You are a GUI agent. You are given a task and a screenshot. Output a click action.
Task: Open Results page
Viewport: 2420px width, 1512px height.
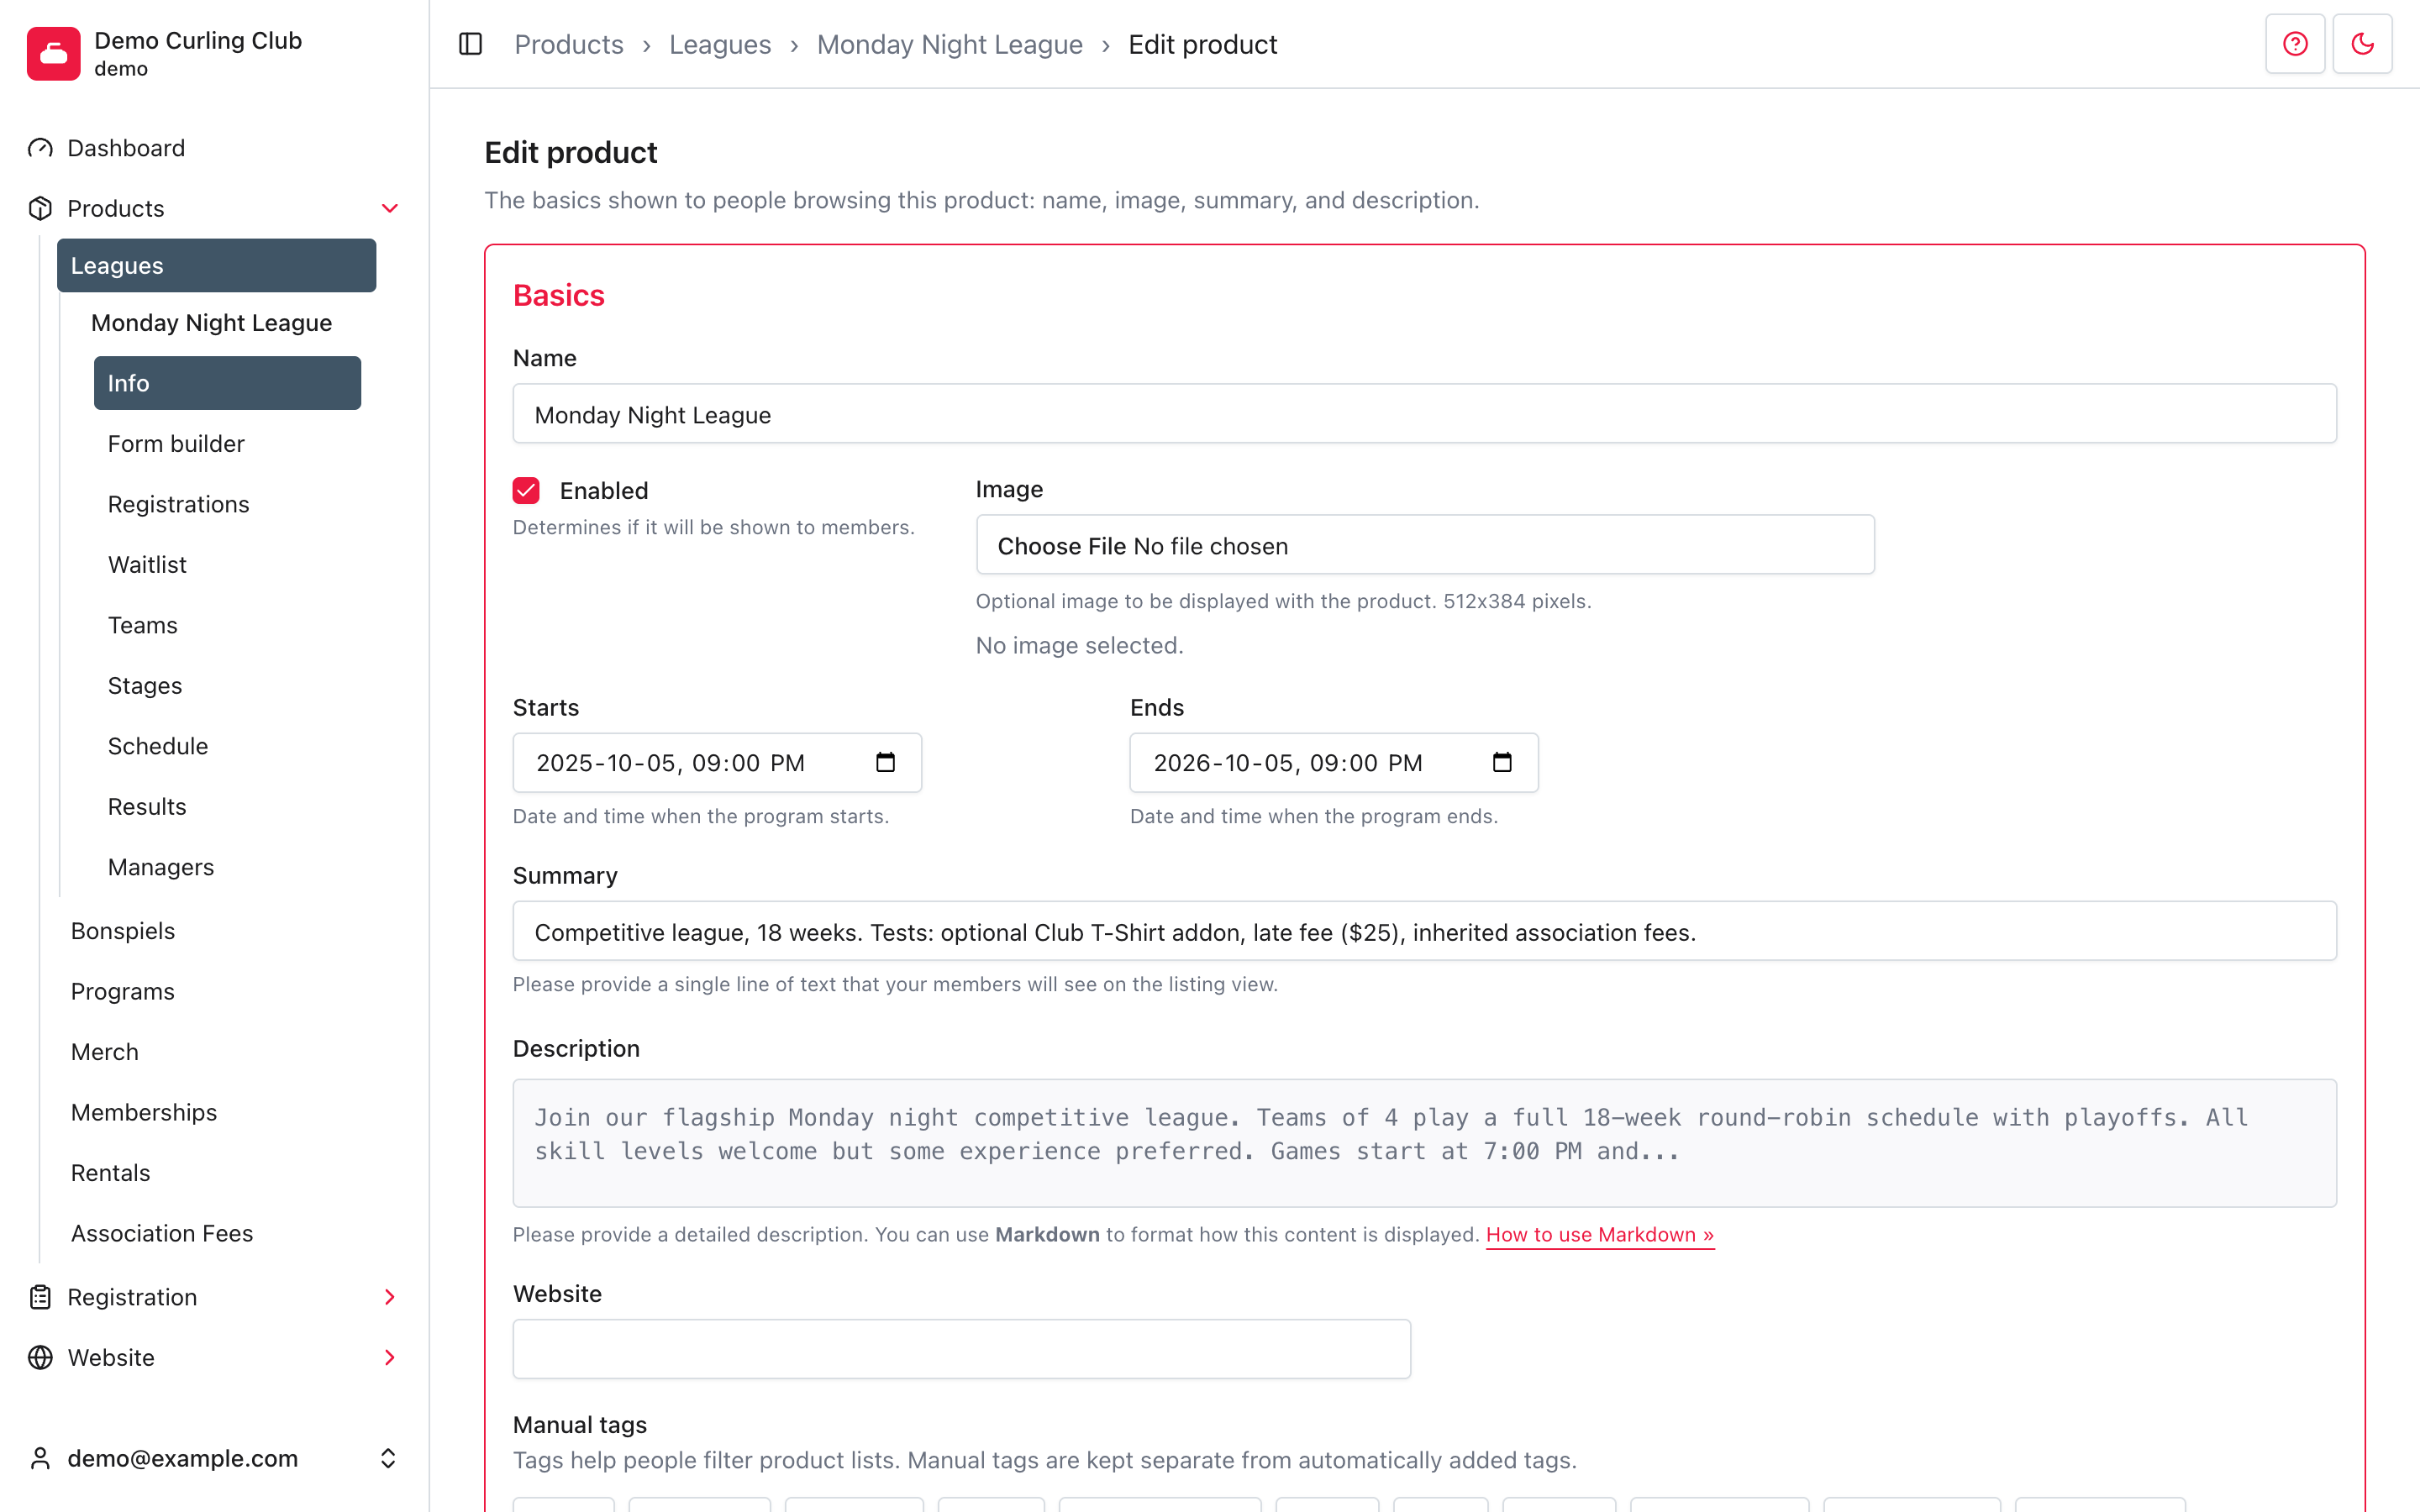click(147, 807)
